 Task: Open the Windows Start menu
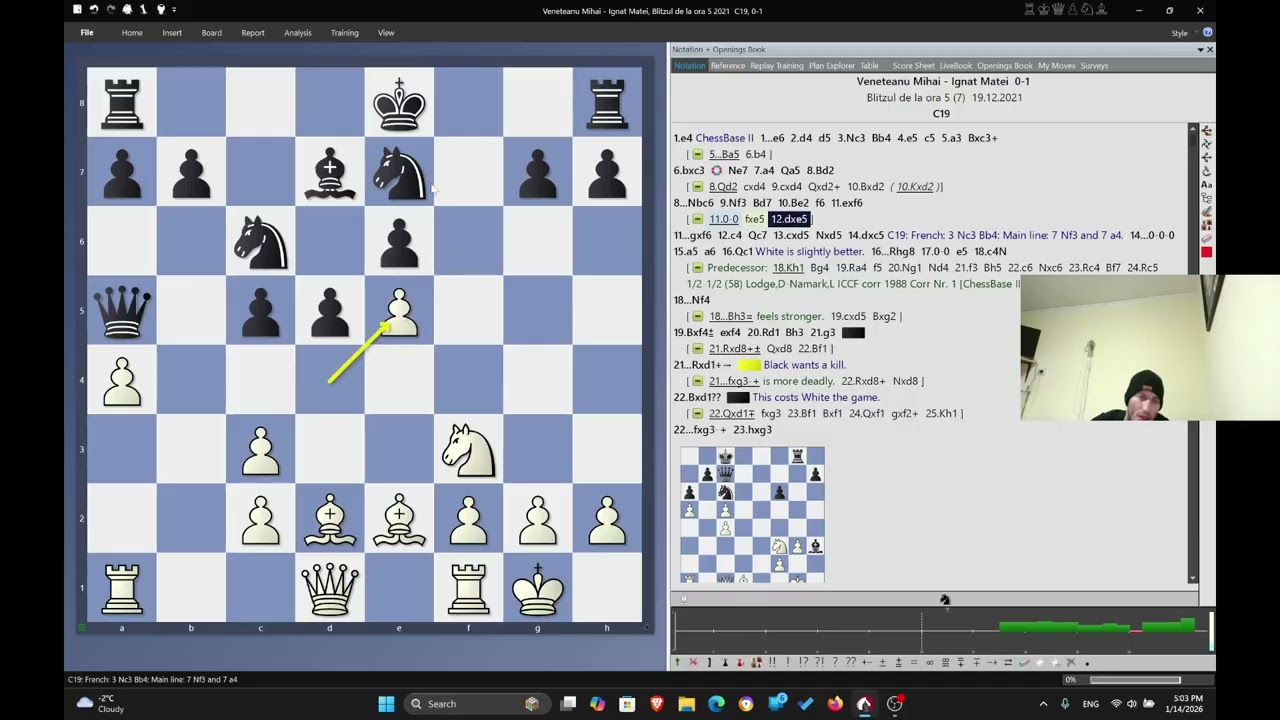tap(386, 704)
